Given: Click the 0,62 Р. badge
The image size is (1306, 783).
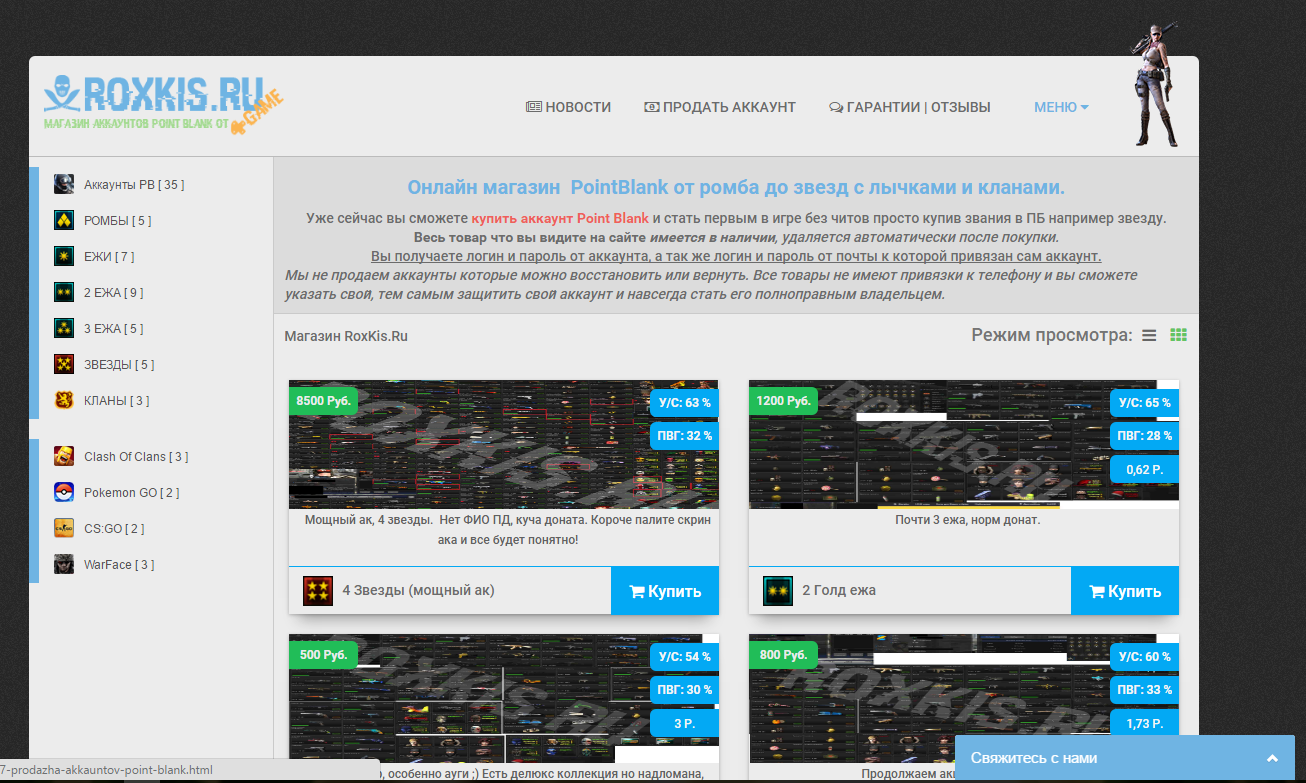Looking at the screenshot, I should tap(1144, 469).
